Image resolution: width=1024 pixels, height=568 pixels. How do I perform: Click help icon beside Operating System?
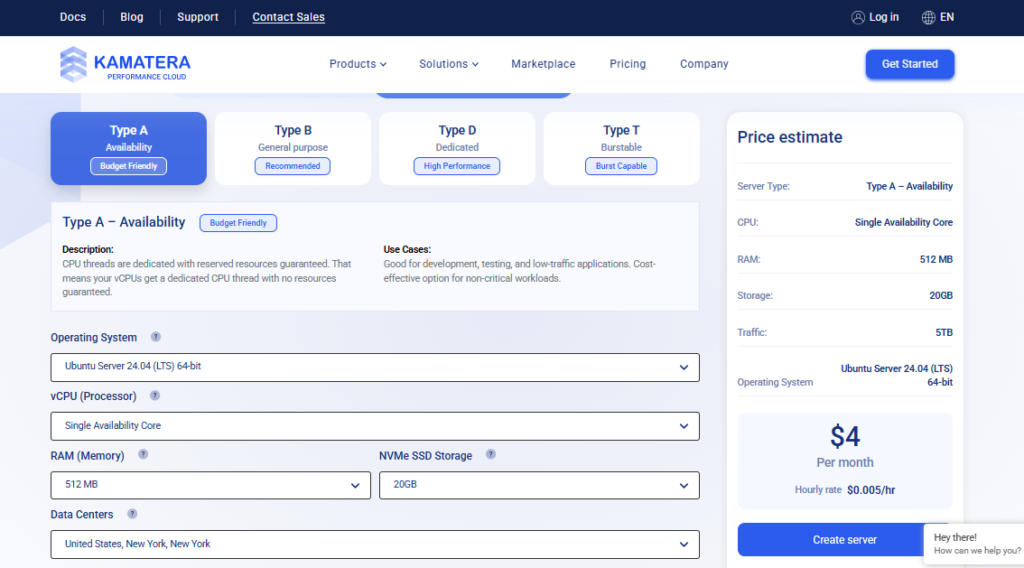point(156,338)
